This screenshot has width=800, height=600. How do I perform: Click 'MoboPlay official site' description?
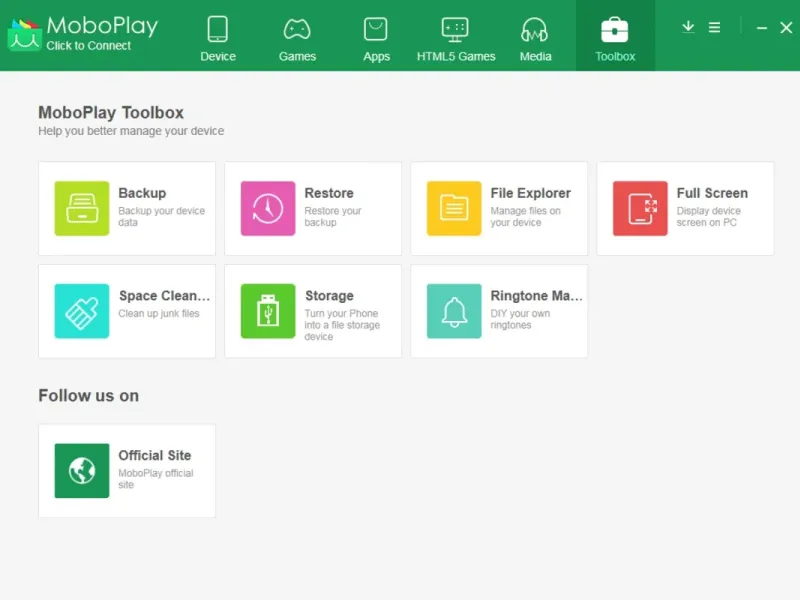[x=156, y=479]
